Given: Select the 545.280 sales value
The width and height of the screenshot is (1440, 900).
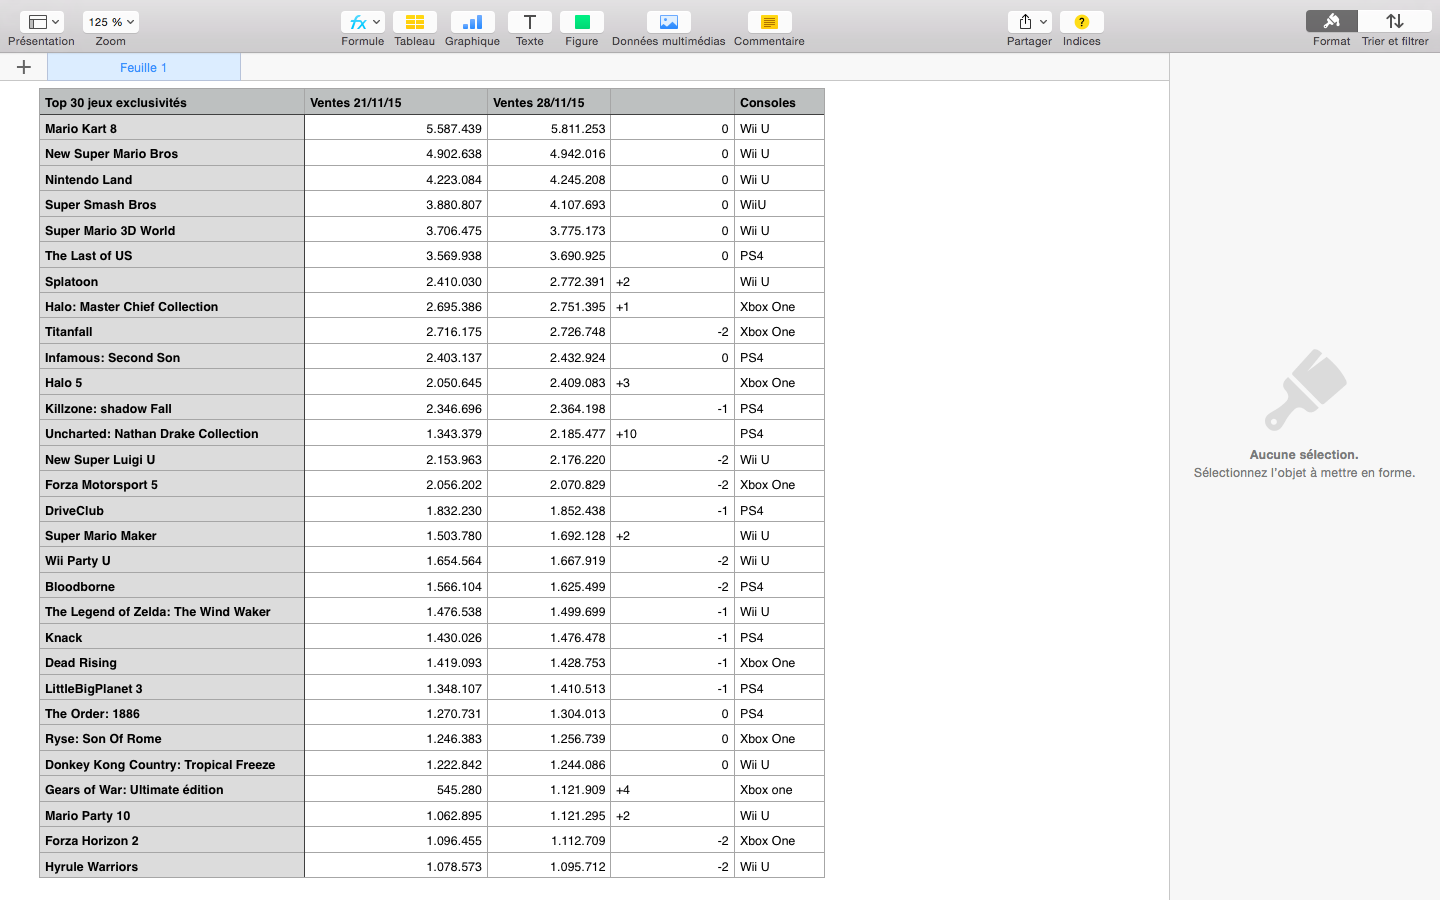Looking at the screenshot, I should (396, 790).
